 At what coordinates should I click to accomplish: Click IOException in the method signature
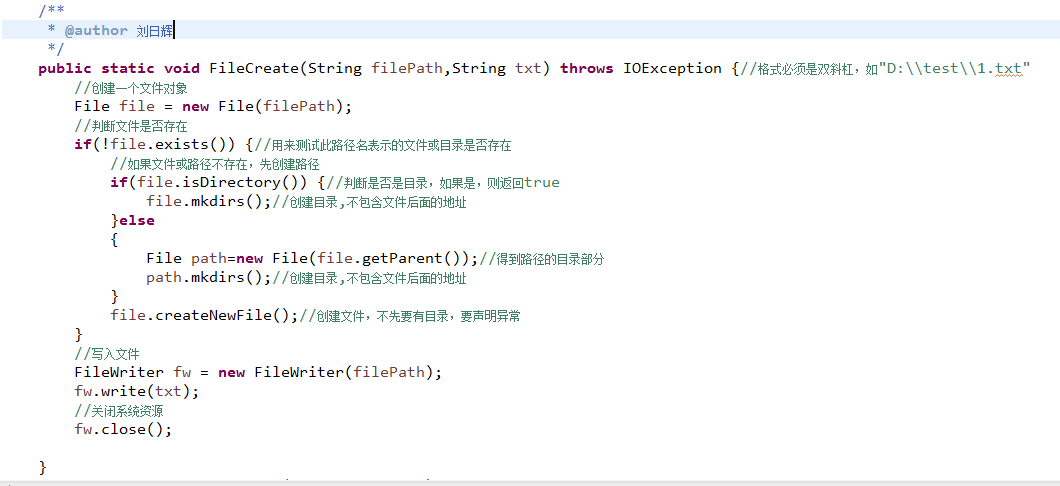tap(673, 68)
